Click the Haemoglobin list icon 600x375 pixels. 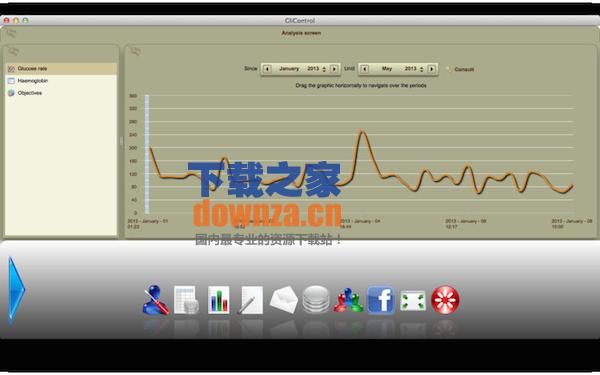[x=11, y=81]
